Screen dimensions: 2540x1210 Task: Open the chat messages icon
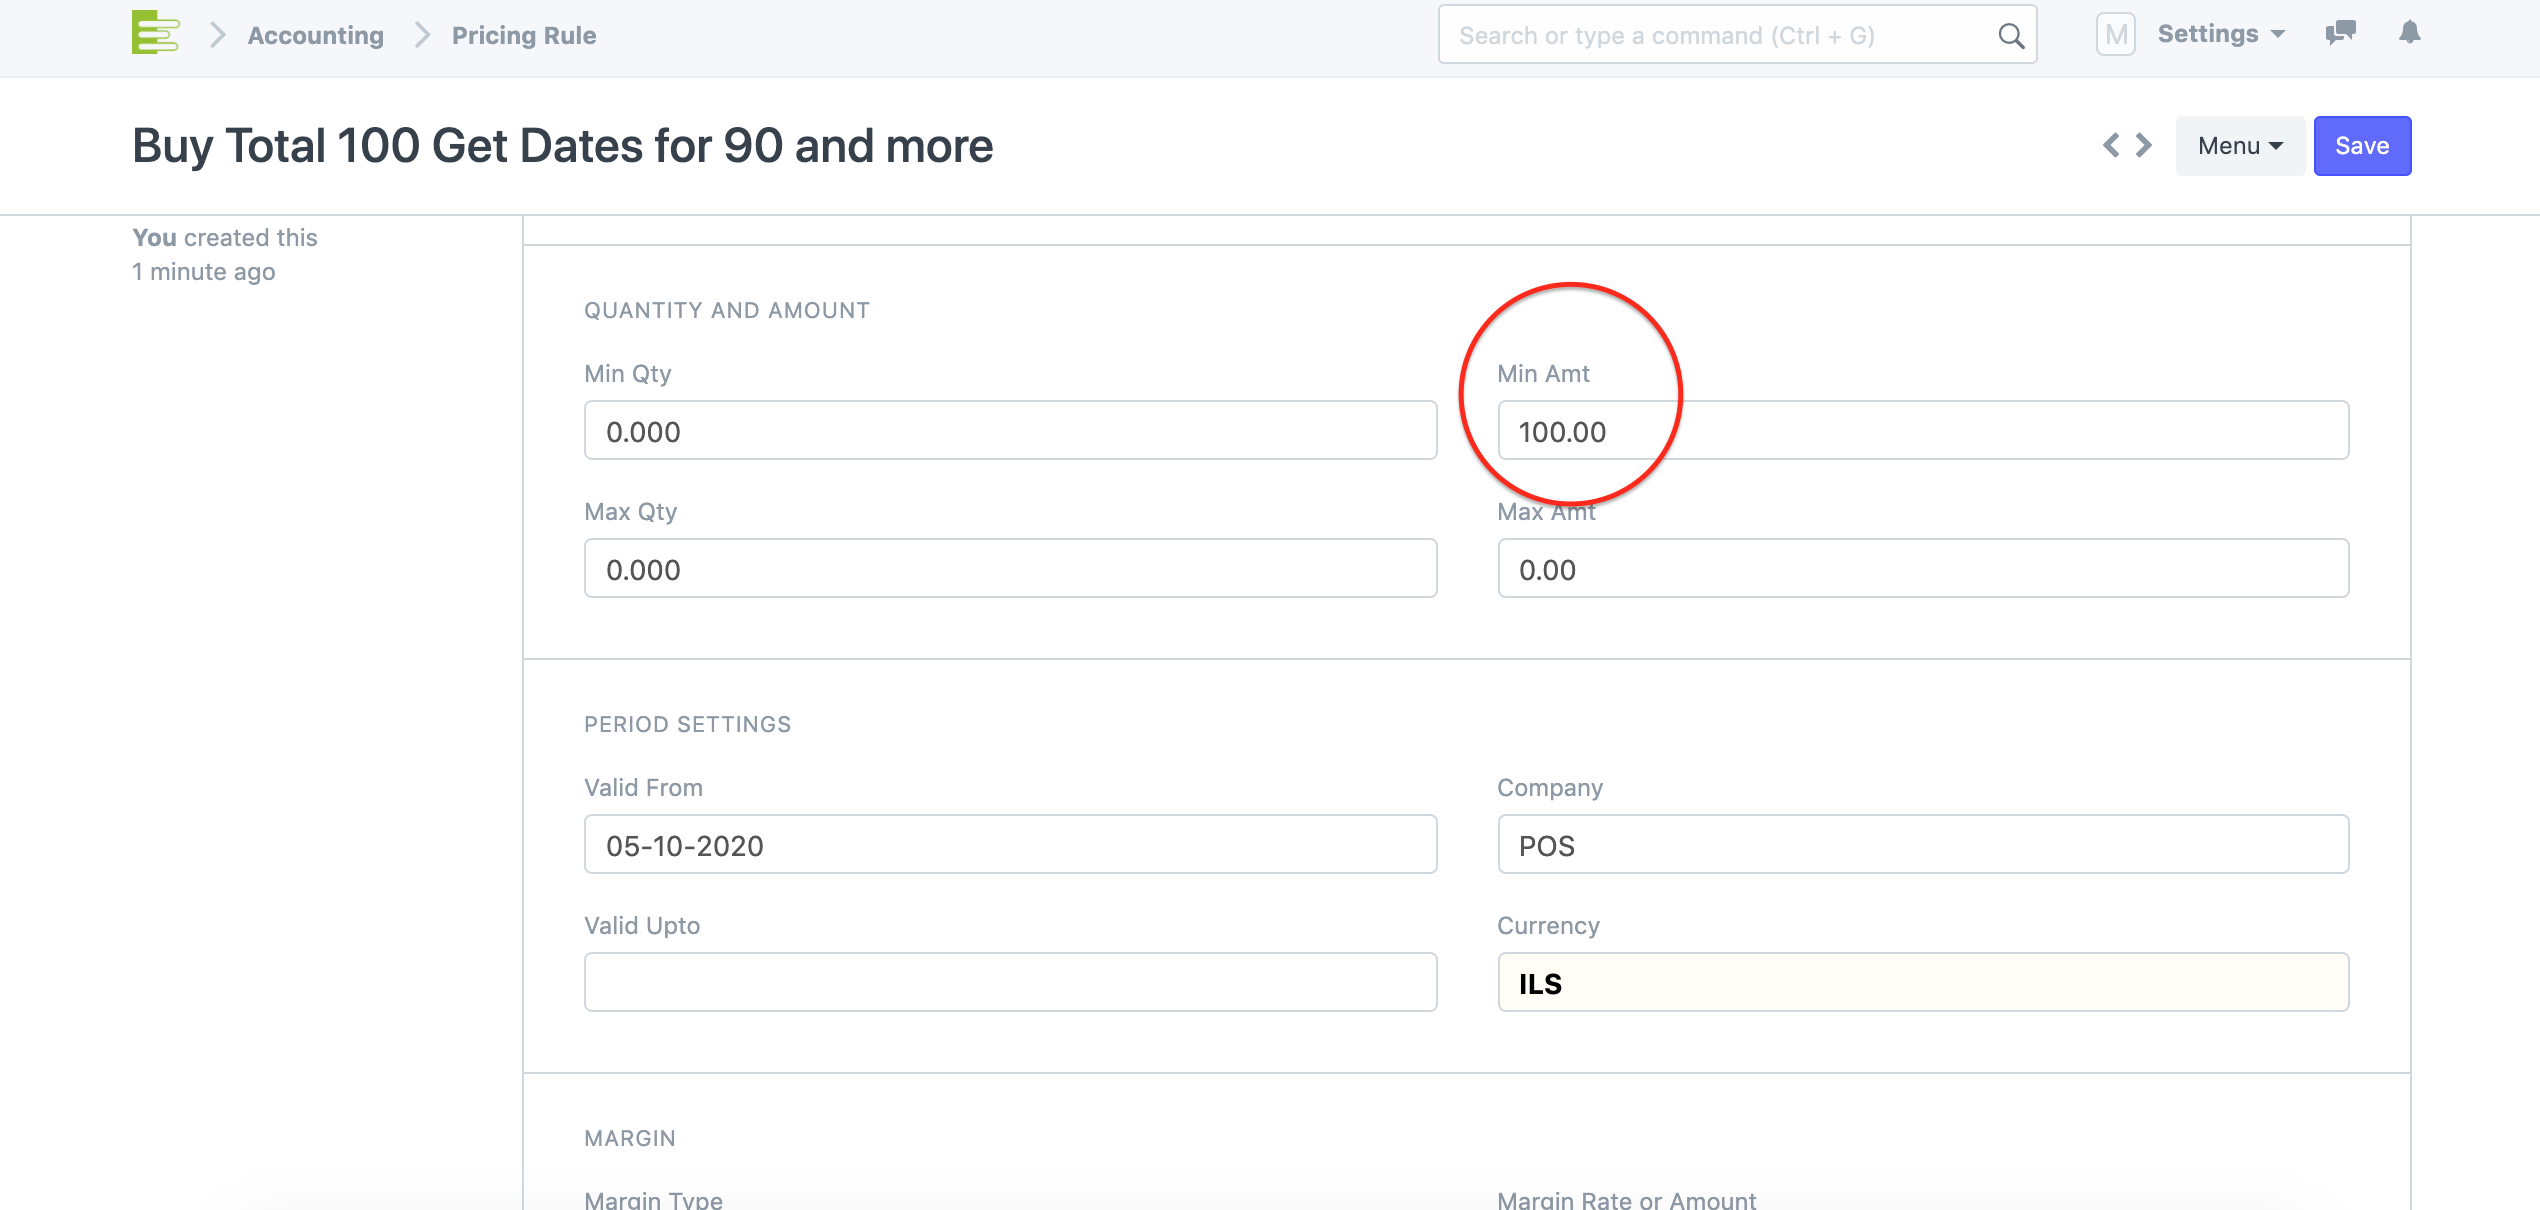pyautogui.click(x=2340, y=33)
